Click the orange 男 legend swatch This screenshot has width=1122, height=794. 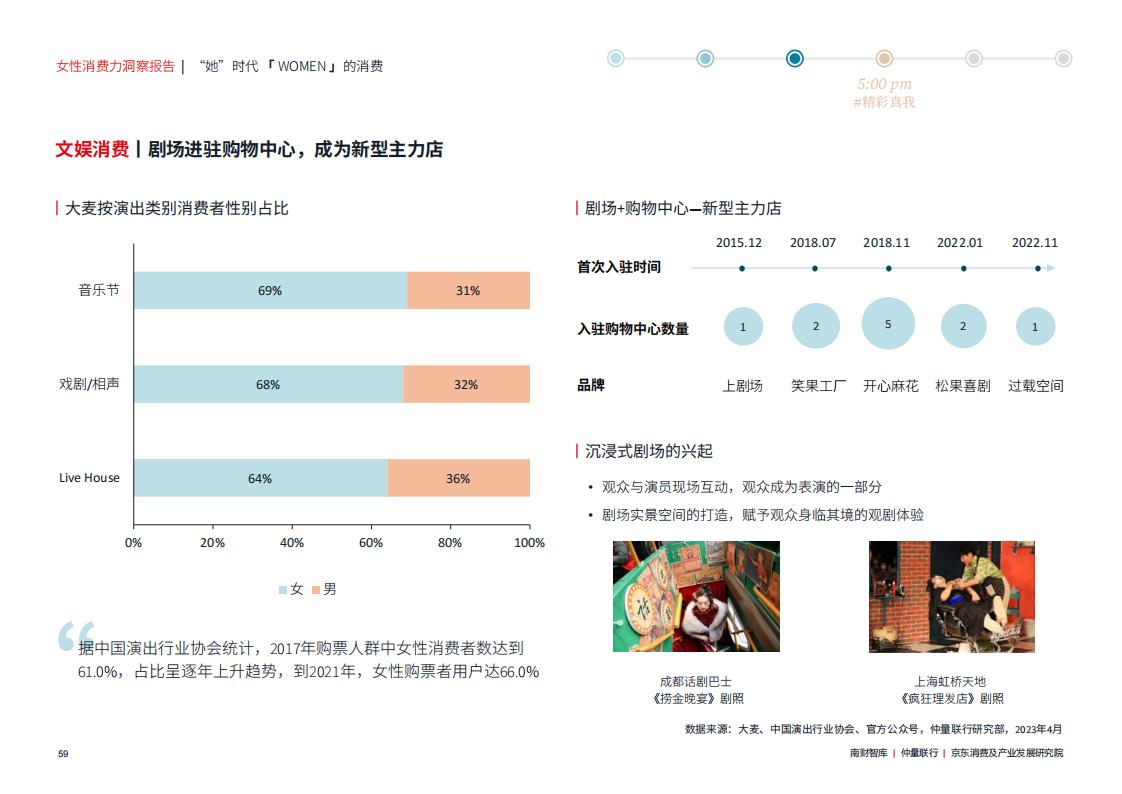pyautogui.click(x=316, y=589)
